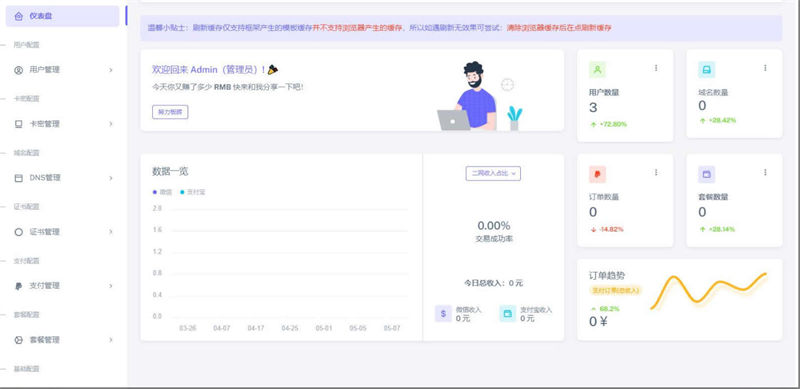800x389 pixels.
Task: Click the 支付订单 badge under 订单趋势
Action: coord(615,290)
